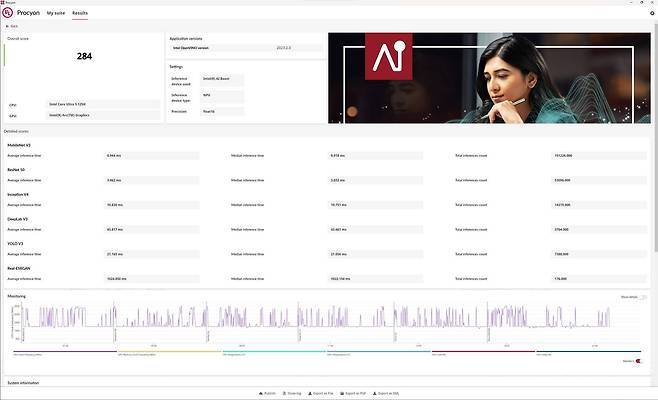
Task: Collapse the Detailed scores section header
Action: coord(16,131)
